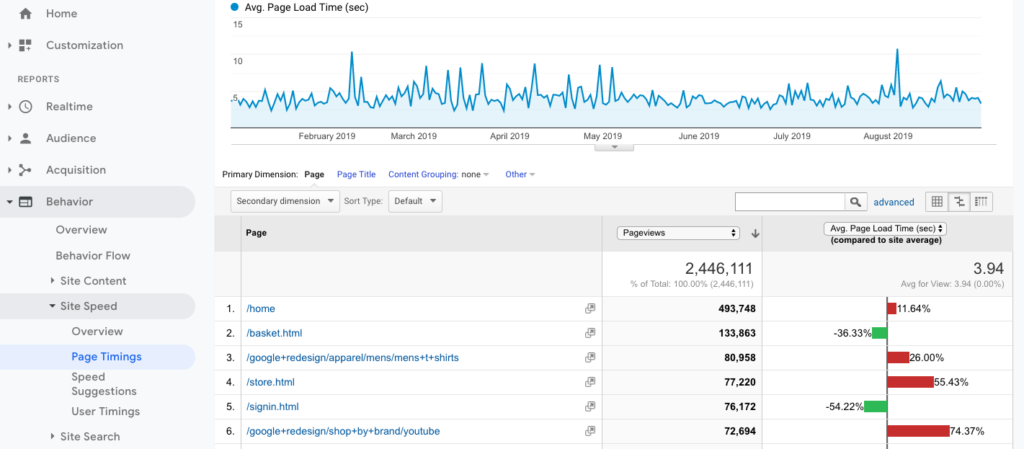Image resolution: width=1024 pixels, height=449 pixels.
Task: Collapse chart using handle below graph
Action: [614, 147]
